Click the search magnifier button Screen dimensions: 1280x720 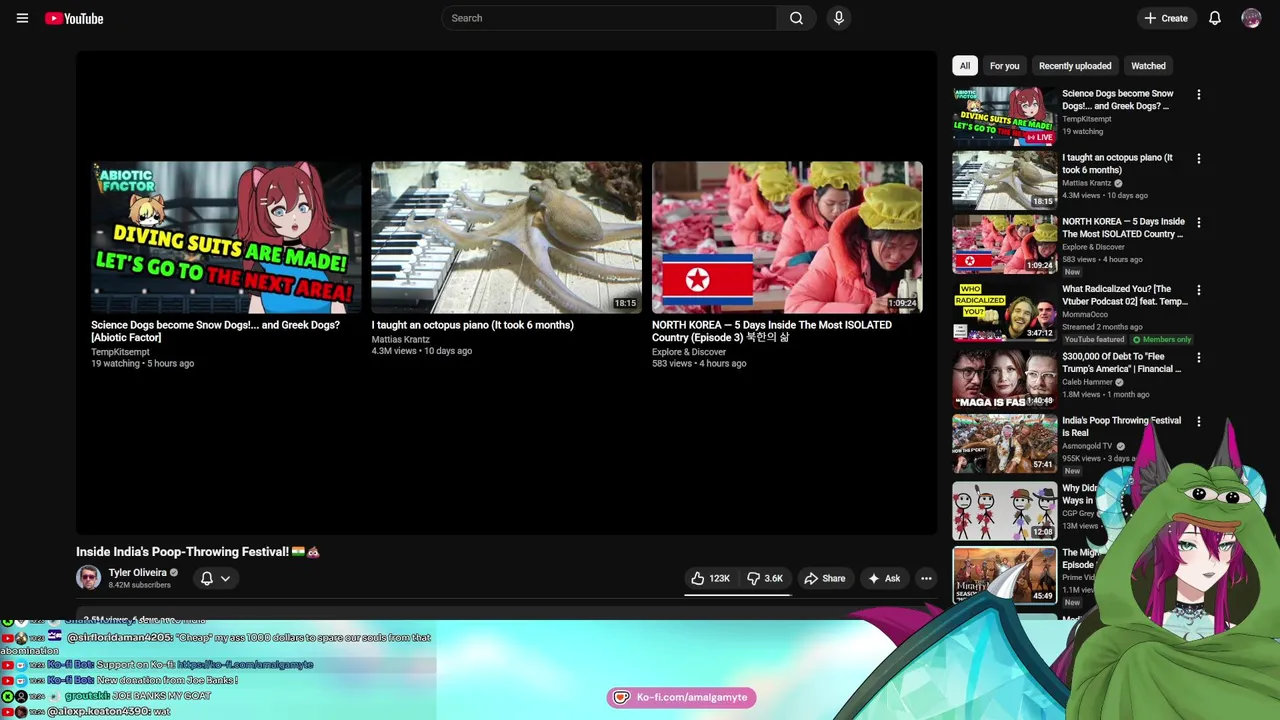[796, 18]
